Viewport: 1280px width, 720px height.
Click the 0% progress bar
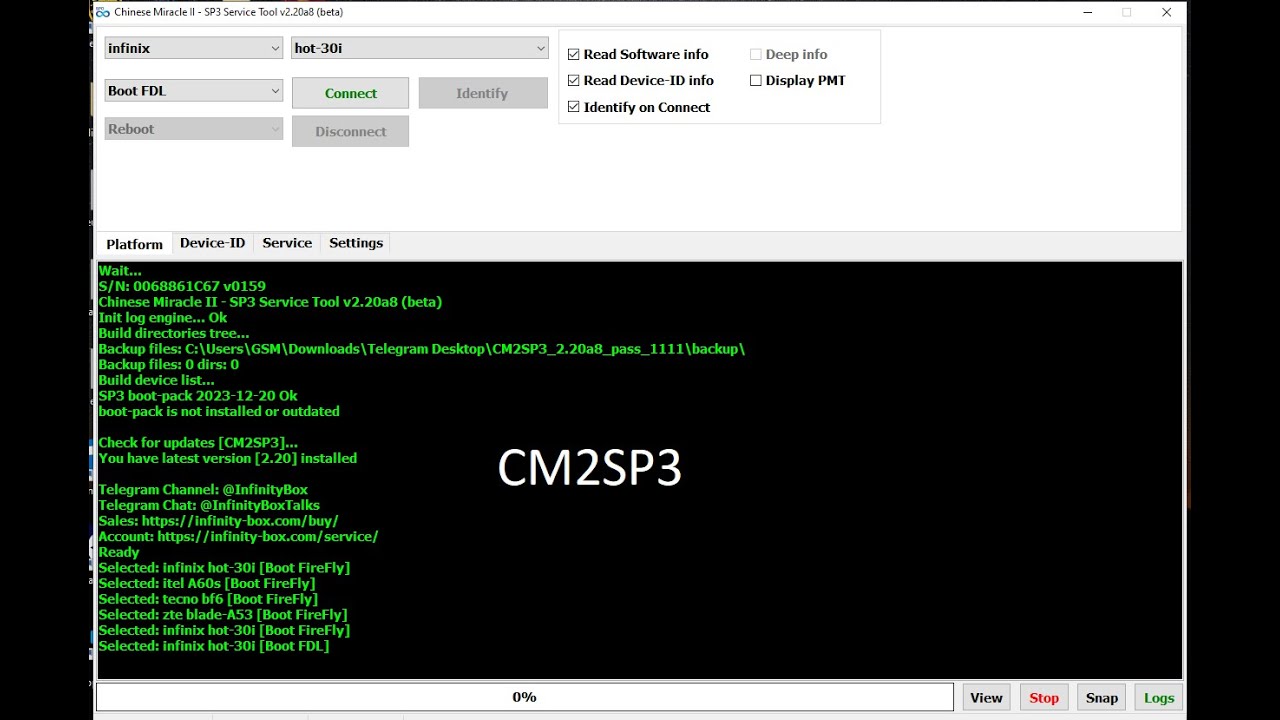[x=525, y=697]
